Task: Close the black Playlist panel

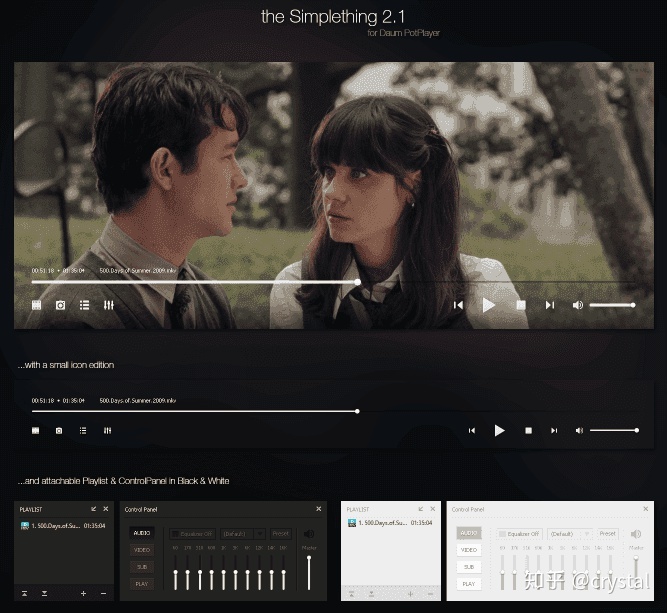Action: pyautogui.click(x=105, y=509)
